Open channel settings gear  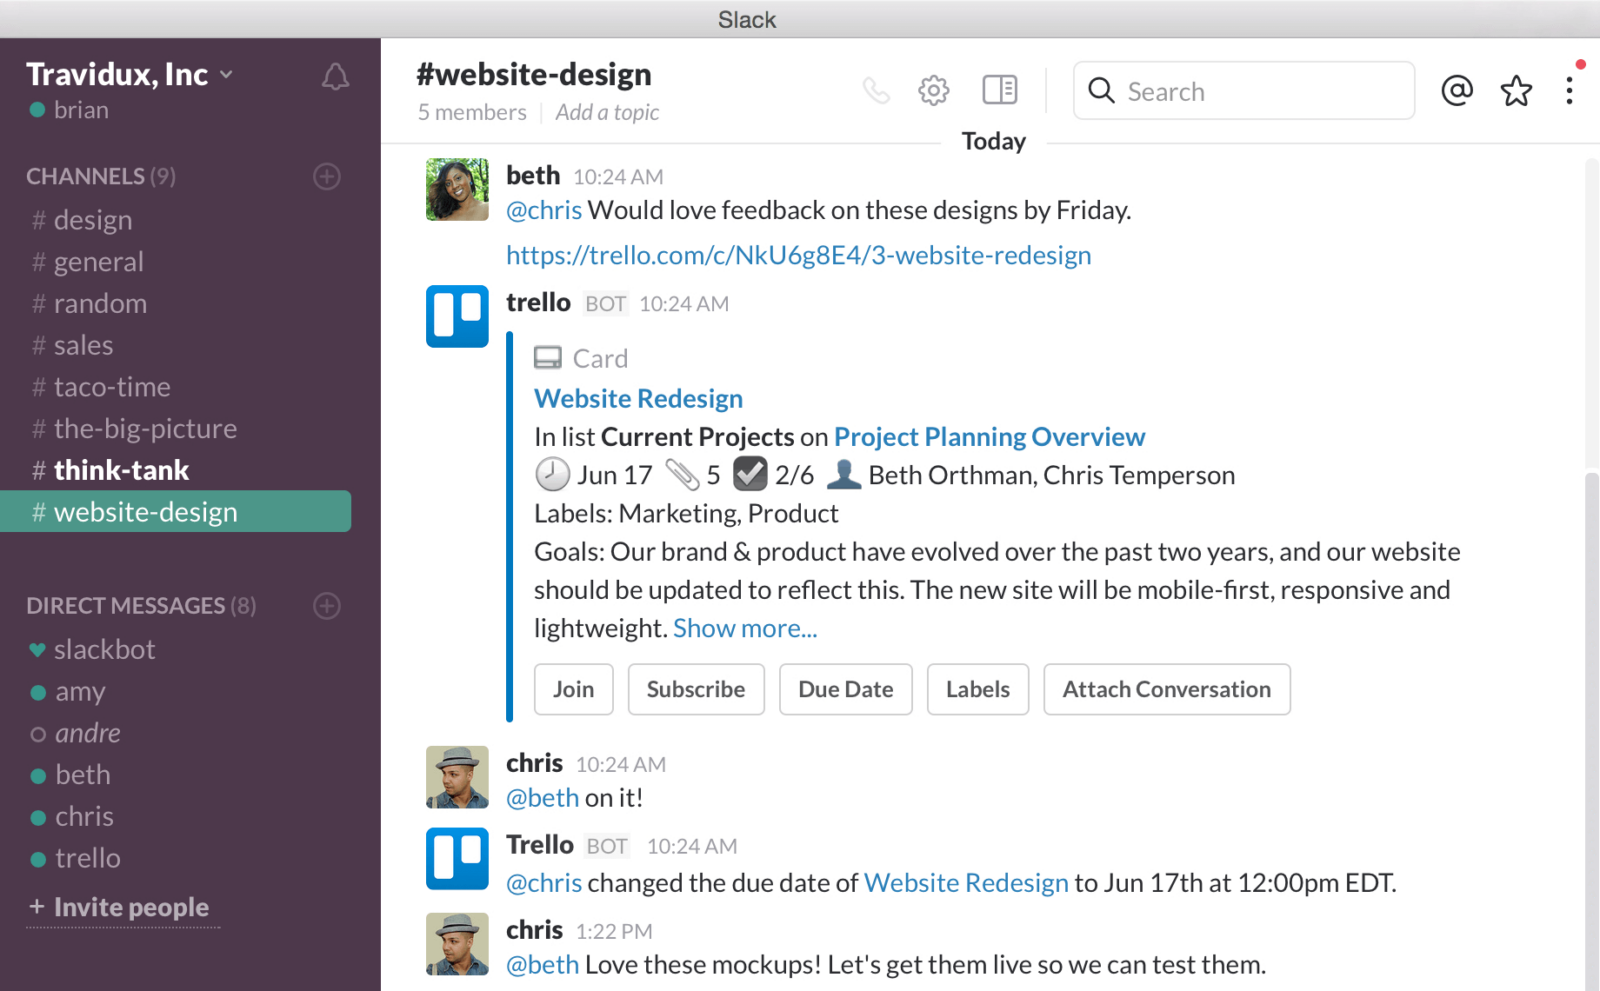[933, 90]
